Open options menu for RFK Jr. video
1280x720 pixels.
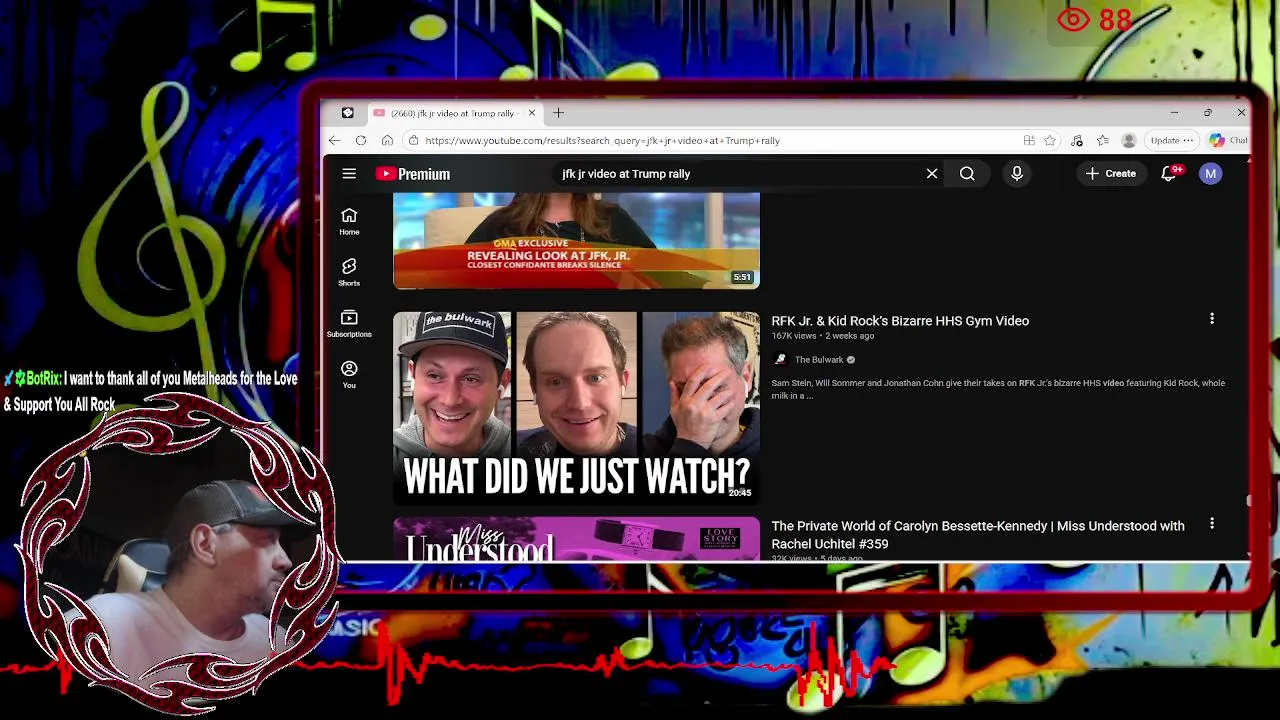tap(1212, 319)
